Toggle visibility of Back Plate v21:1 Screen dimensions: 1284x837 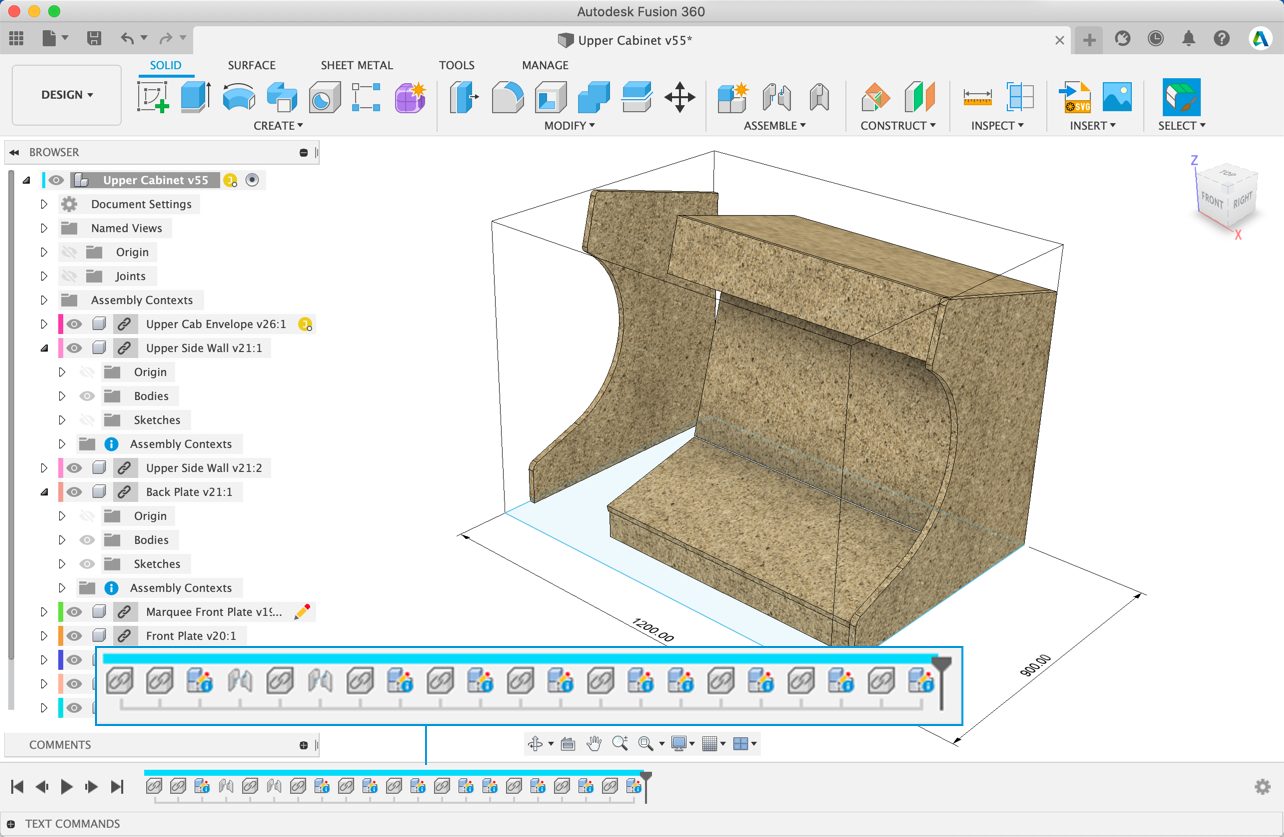pyautogui.click(x=75, y=492)
